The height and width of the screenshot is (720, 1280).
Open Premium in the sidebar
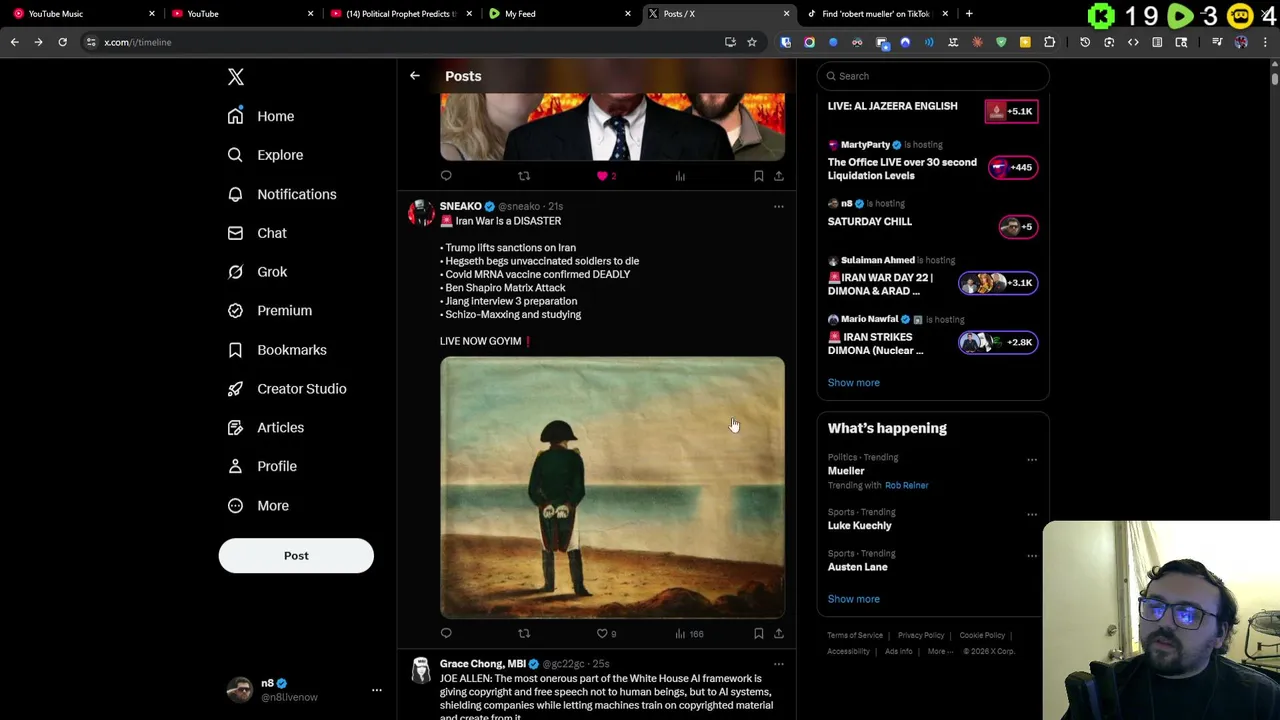point(270,310)
